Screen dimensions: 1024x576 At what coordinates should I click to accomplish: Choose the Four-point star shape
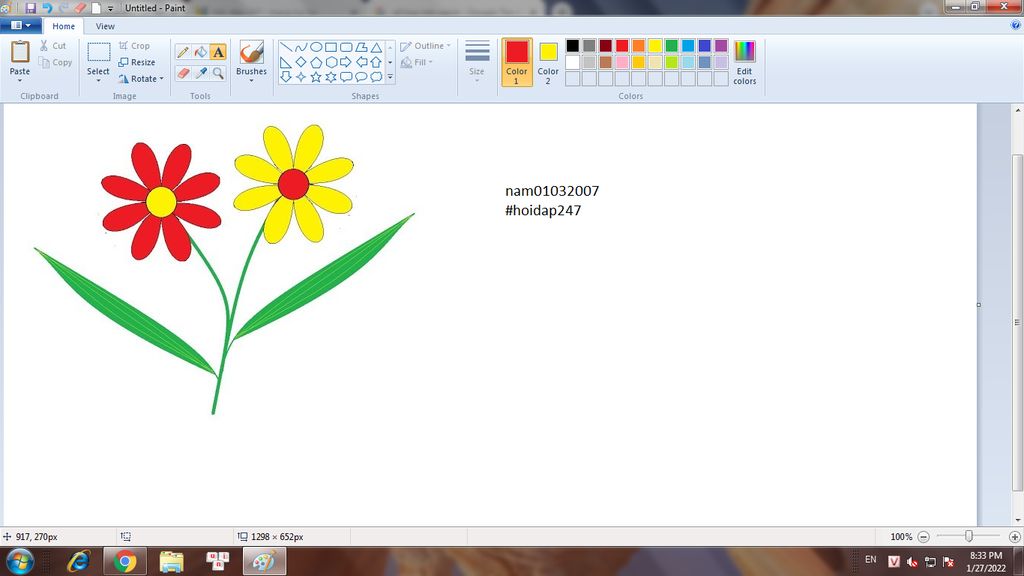click(300, 77)
